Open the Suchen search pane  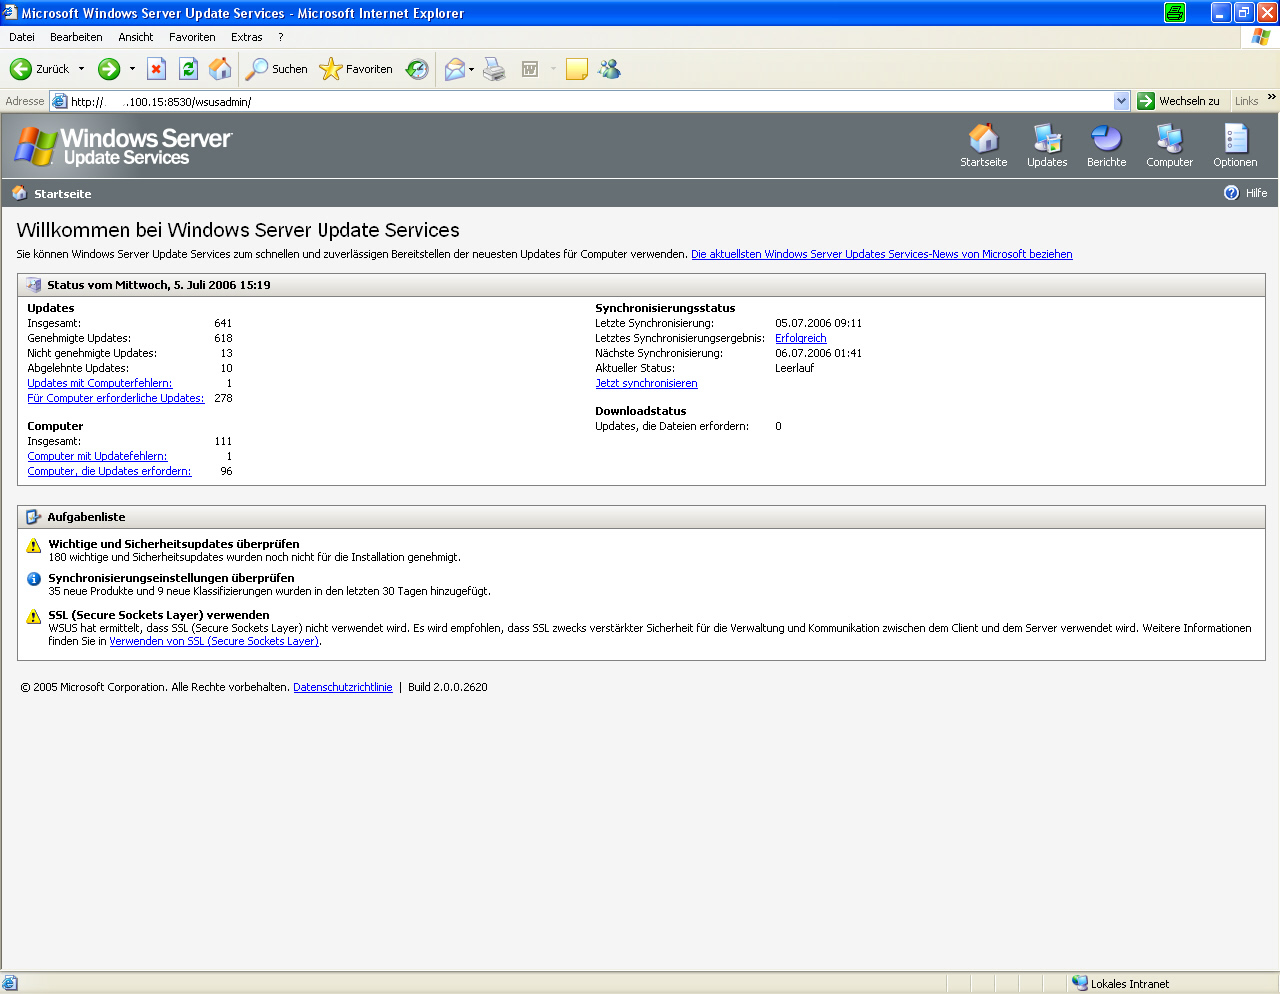tap(277, 69)
